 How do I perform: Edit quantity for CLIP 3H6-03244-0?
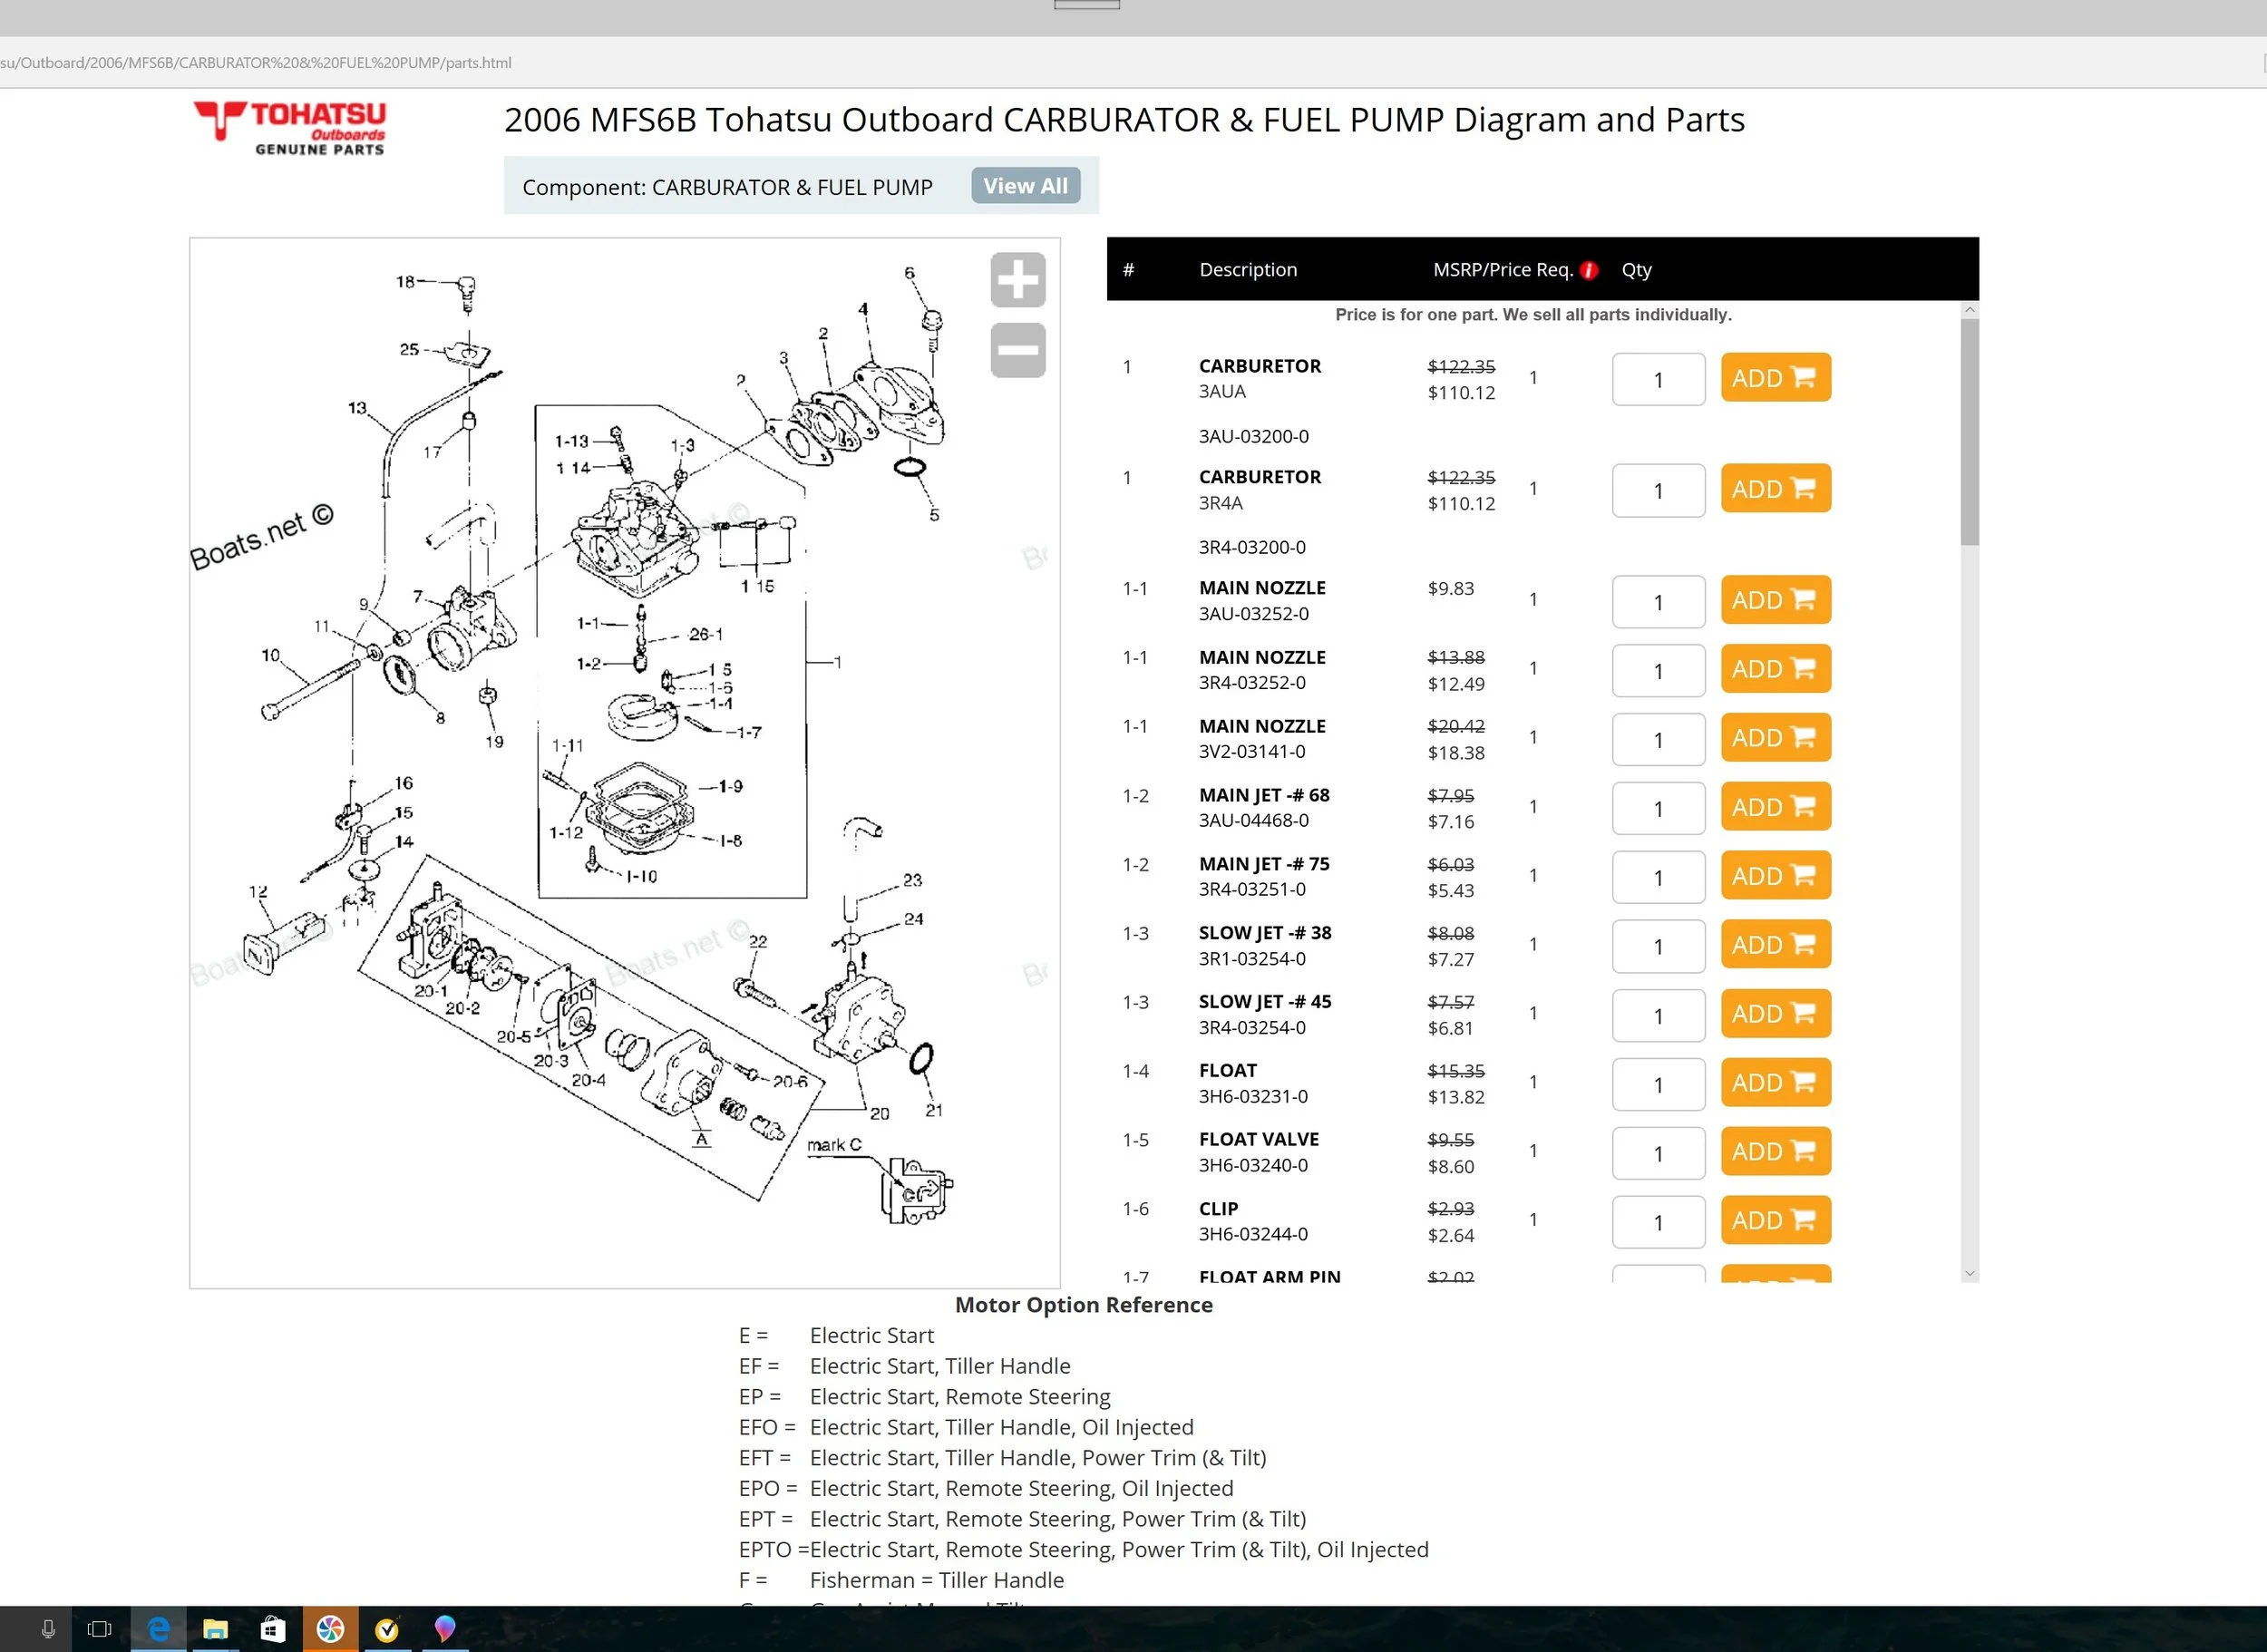(x=1658, y=1223)
